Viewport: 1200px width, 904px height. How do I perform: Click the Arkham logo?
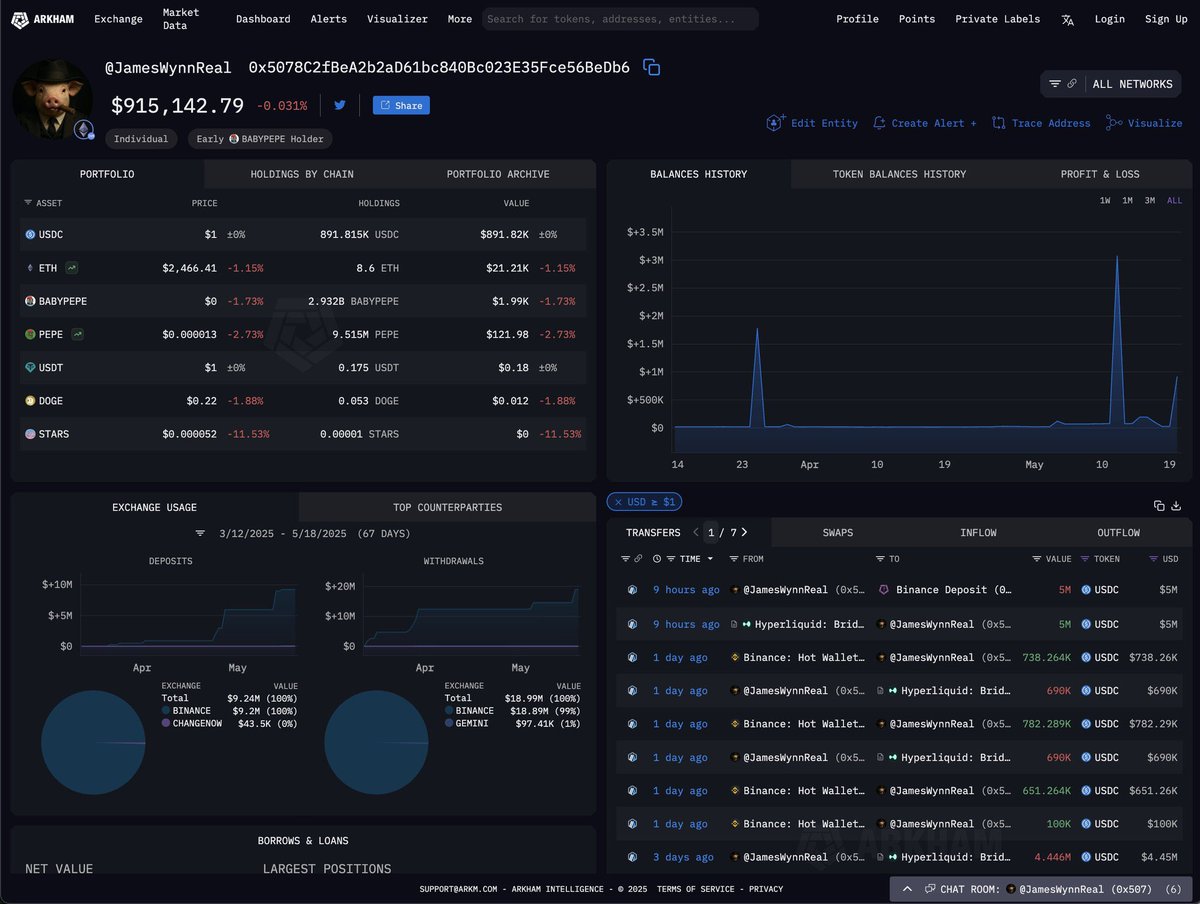click(44, 18)
